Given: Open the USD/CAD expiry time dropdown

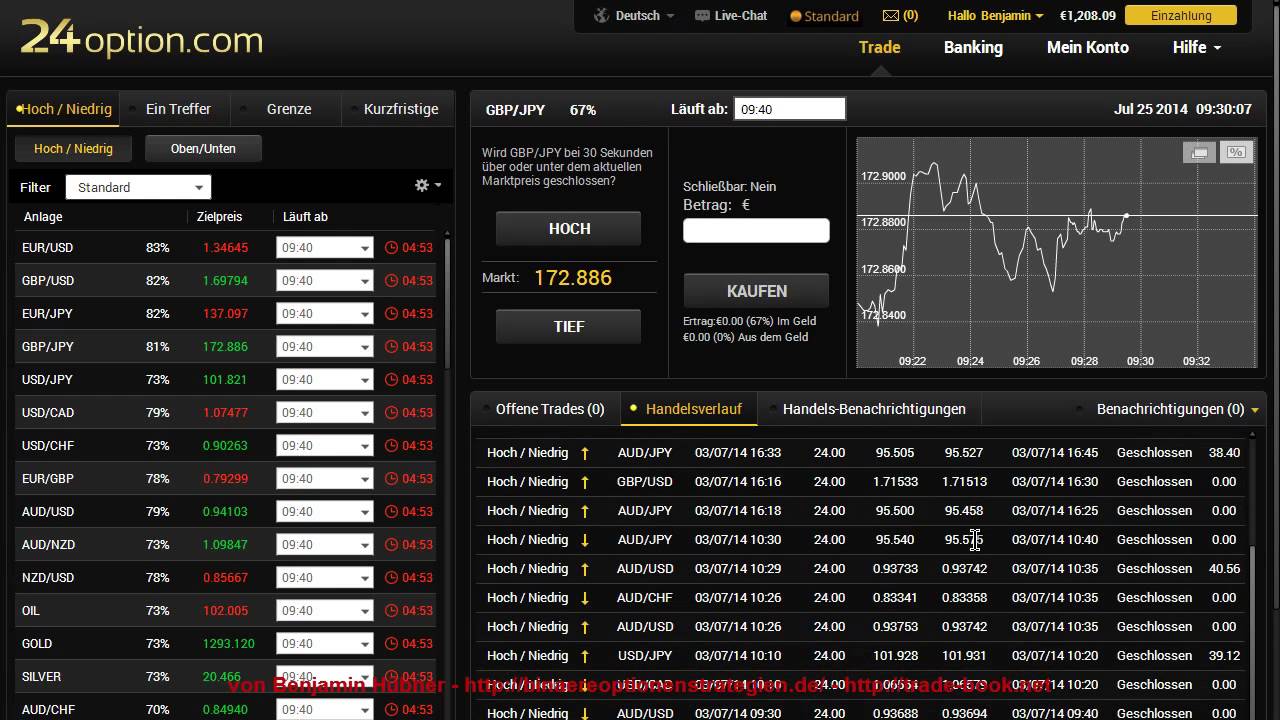Looking at the screenshot, I should pyautogui.click(x=325, y=413).
